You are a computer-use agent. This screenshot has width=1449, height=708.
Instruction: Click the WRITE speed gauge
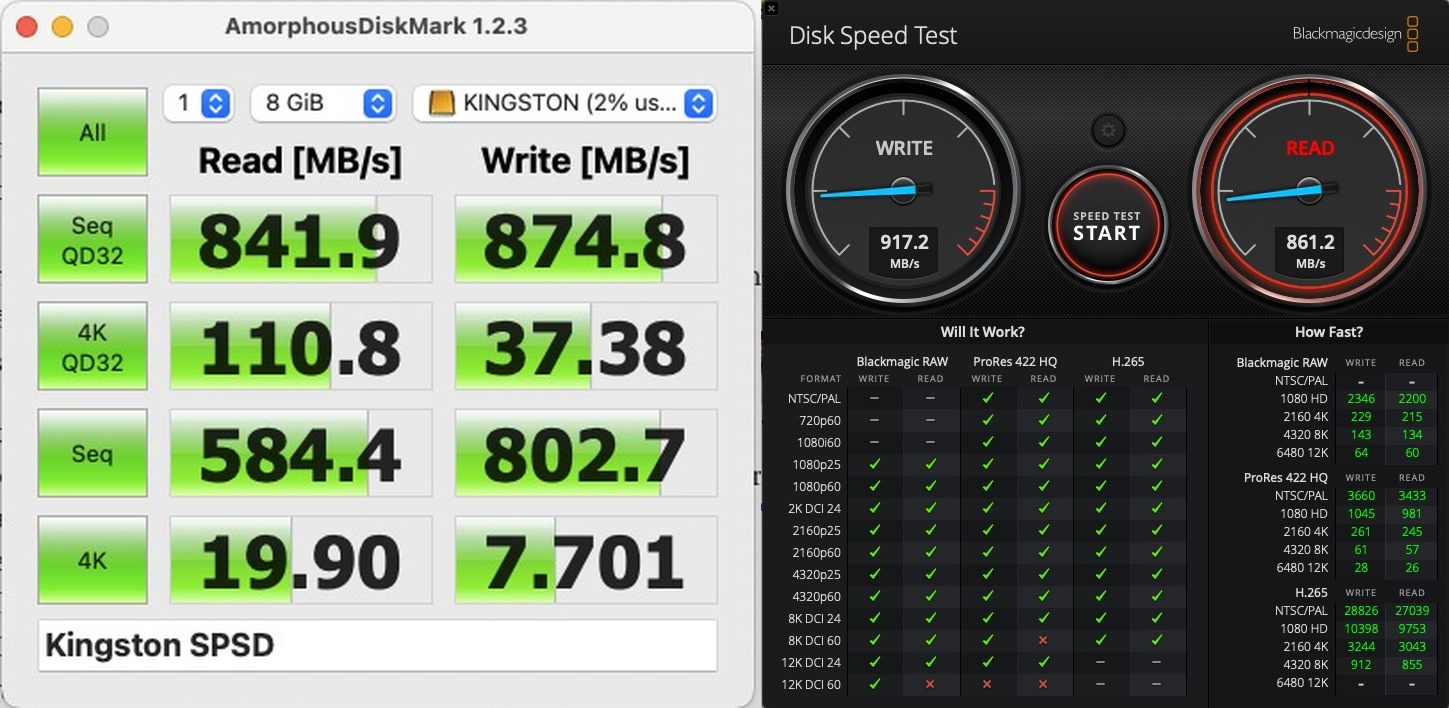tap(903, 188)
